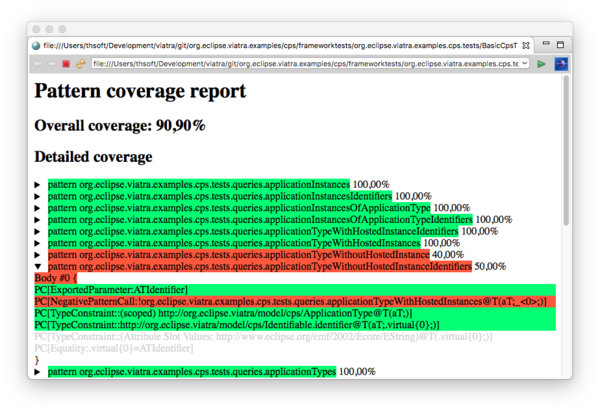Click the vertical scrollbar thumb

click(x=566, y=150)
